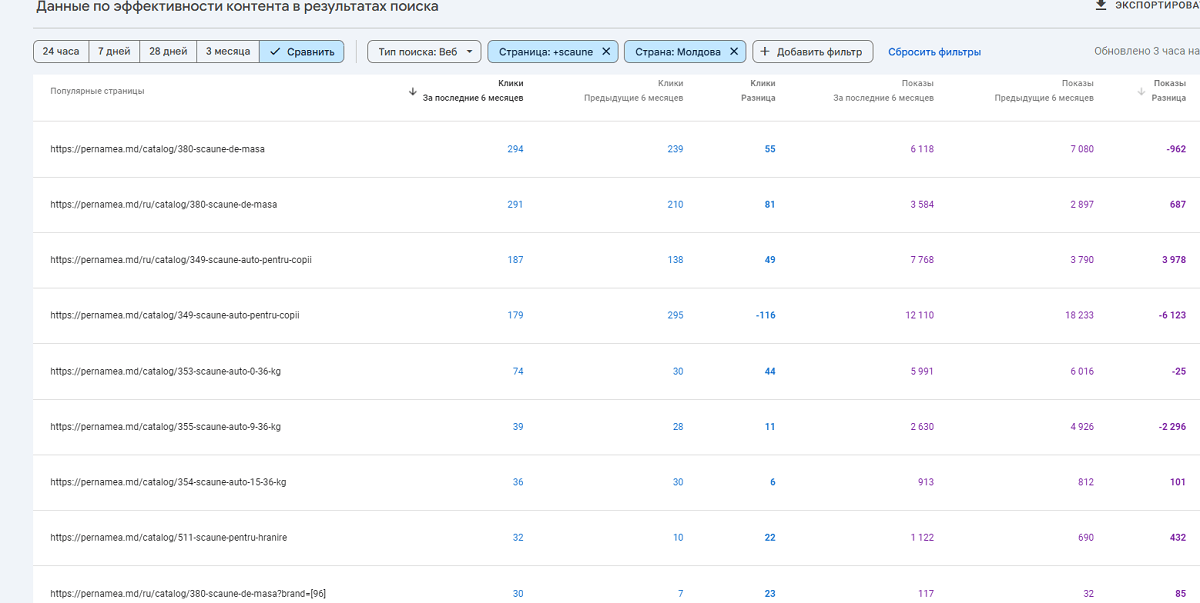1200x603 pixels.
Task: Click the ЭКСПОРТИРОВАТЬ button label
Action: pyautogui.click(x=1157, y=5)
